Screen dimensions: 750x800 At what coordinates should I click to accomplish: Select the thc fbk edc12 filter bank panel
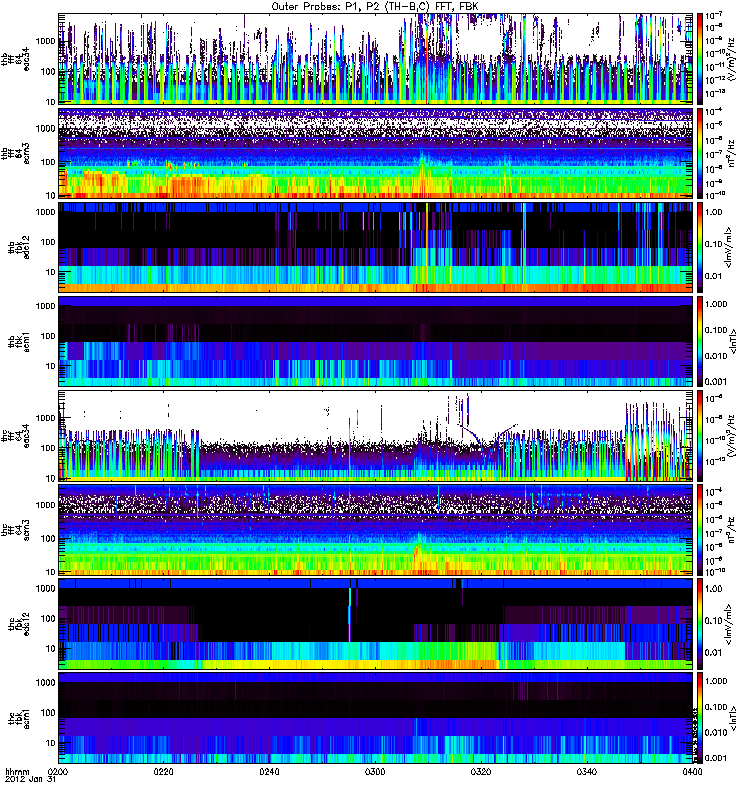click(x=376, y=624)
